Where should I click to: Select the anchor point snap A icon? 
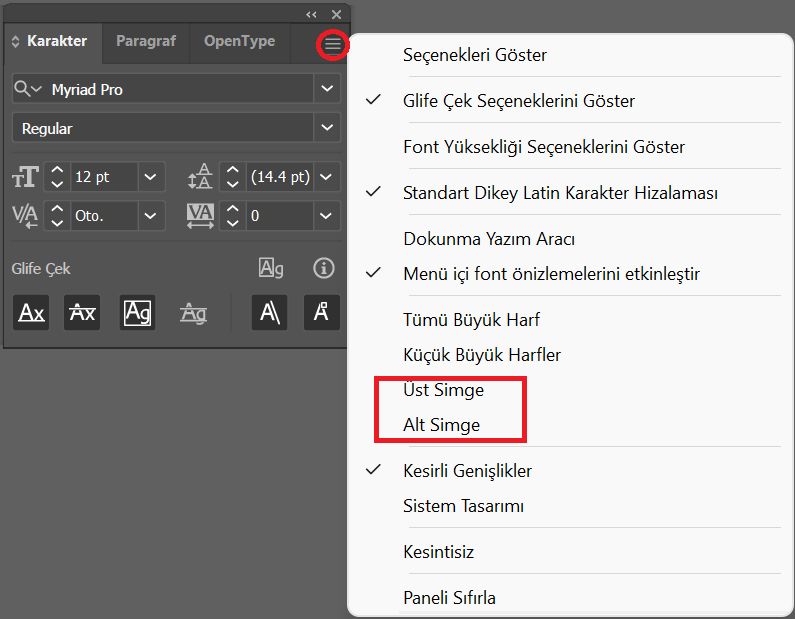(x=321, y=312)
